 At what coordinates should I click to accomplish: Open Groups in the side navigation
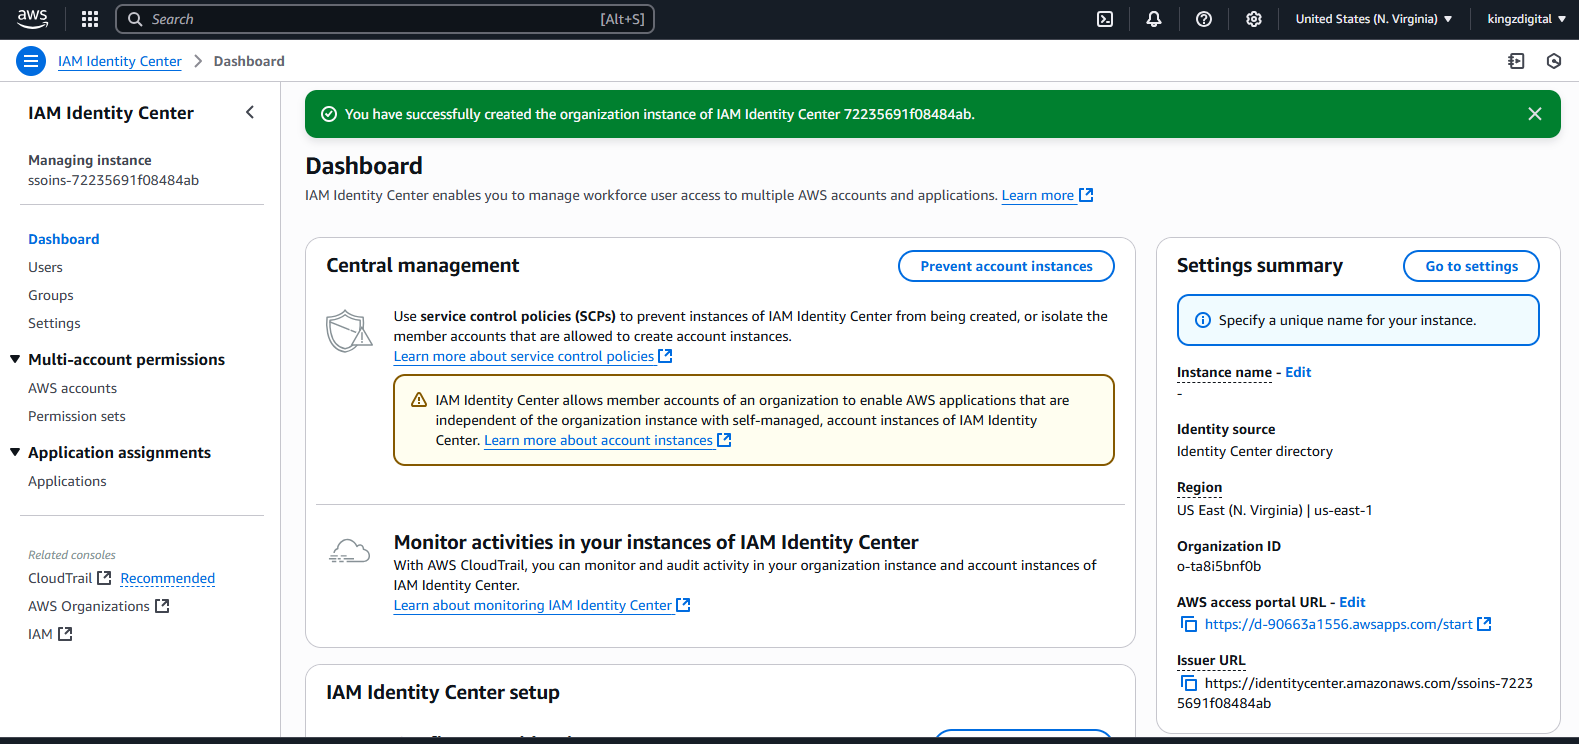click(x=51, y=295)
